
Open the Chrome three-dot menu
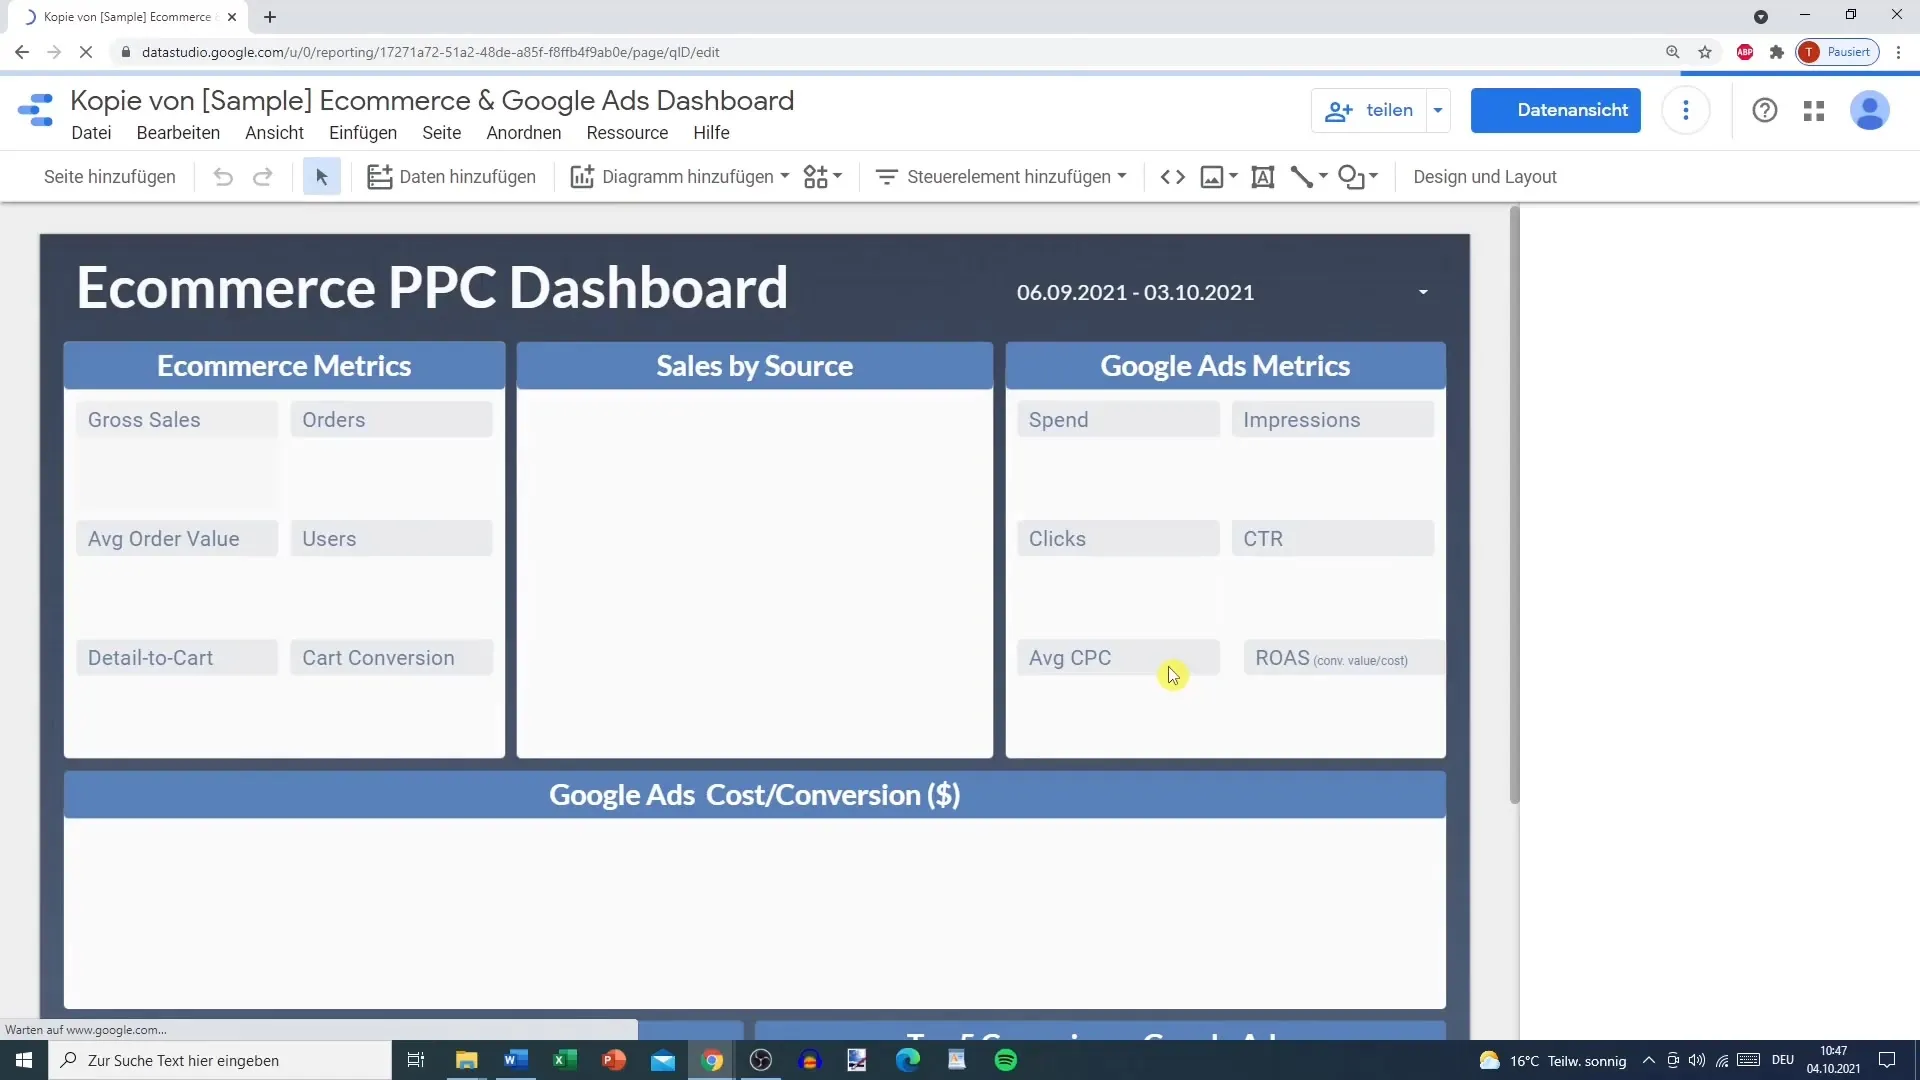tap(1898, 52)
